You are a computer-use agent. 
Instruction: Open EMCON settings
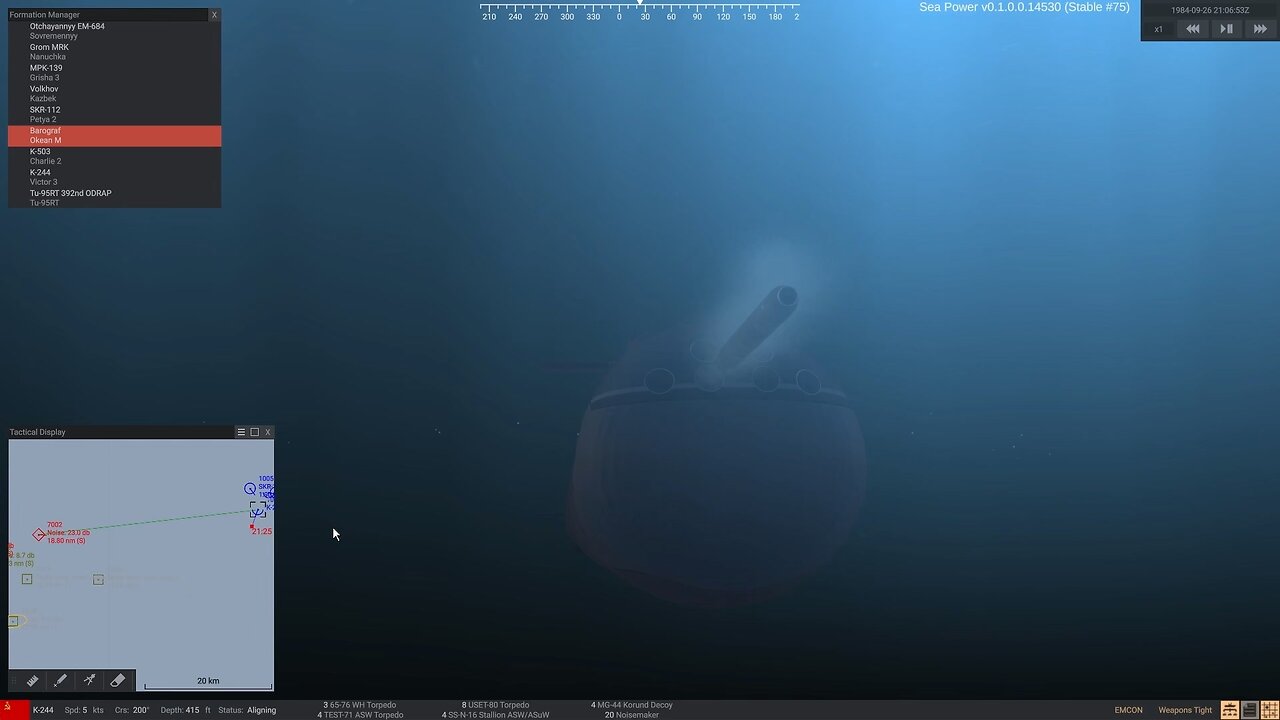[1128, 710]
